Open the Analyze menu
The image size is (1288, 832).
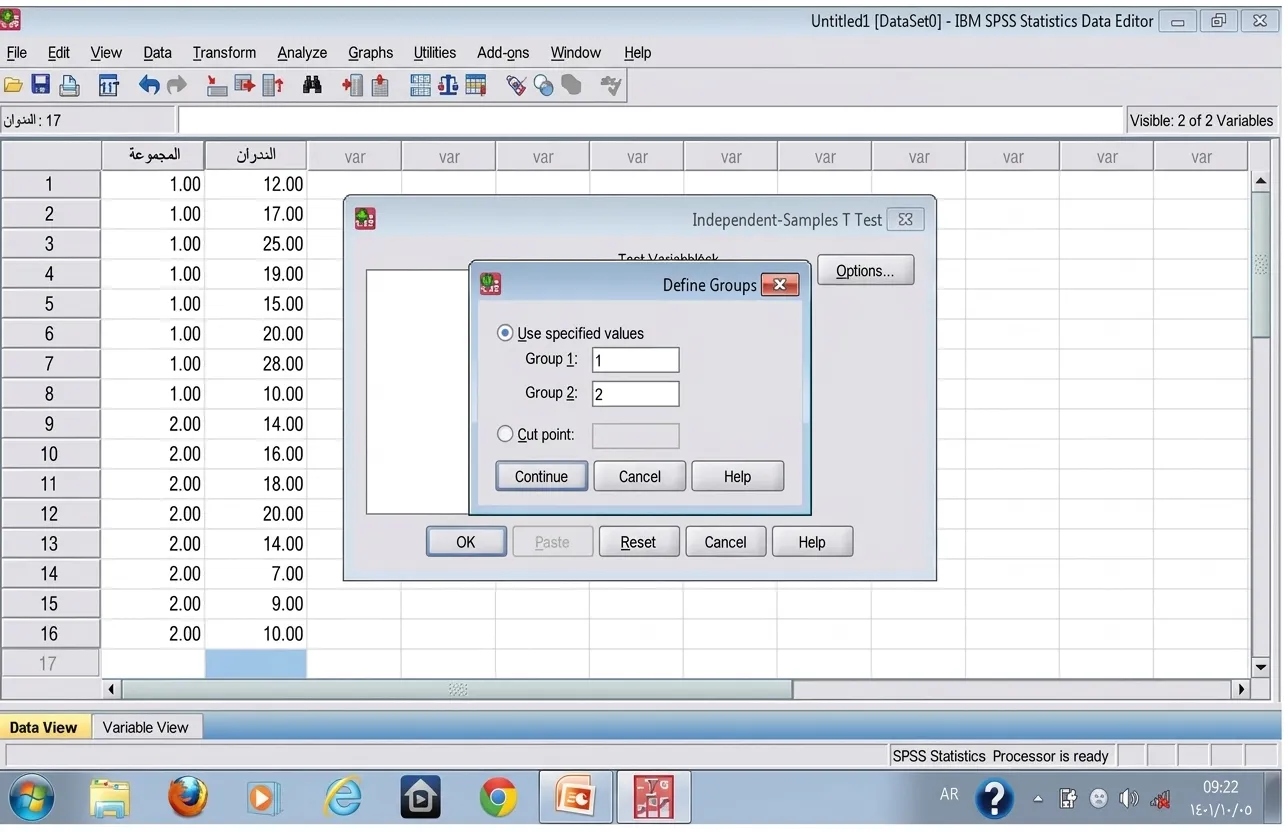[x=302, y=53]
